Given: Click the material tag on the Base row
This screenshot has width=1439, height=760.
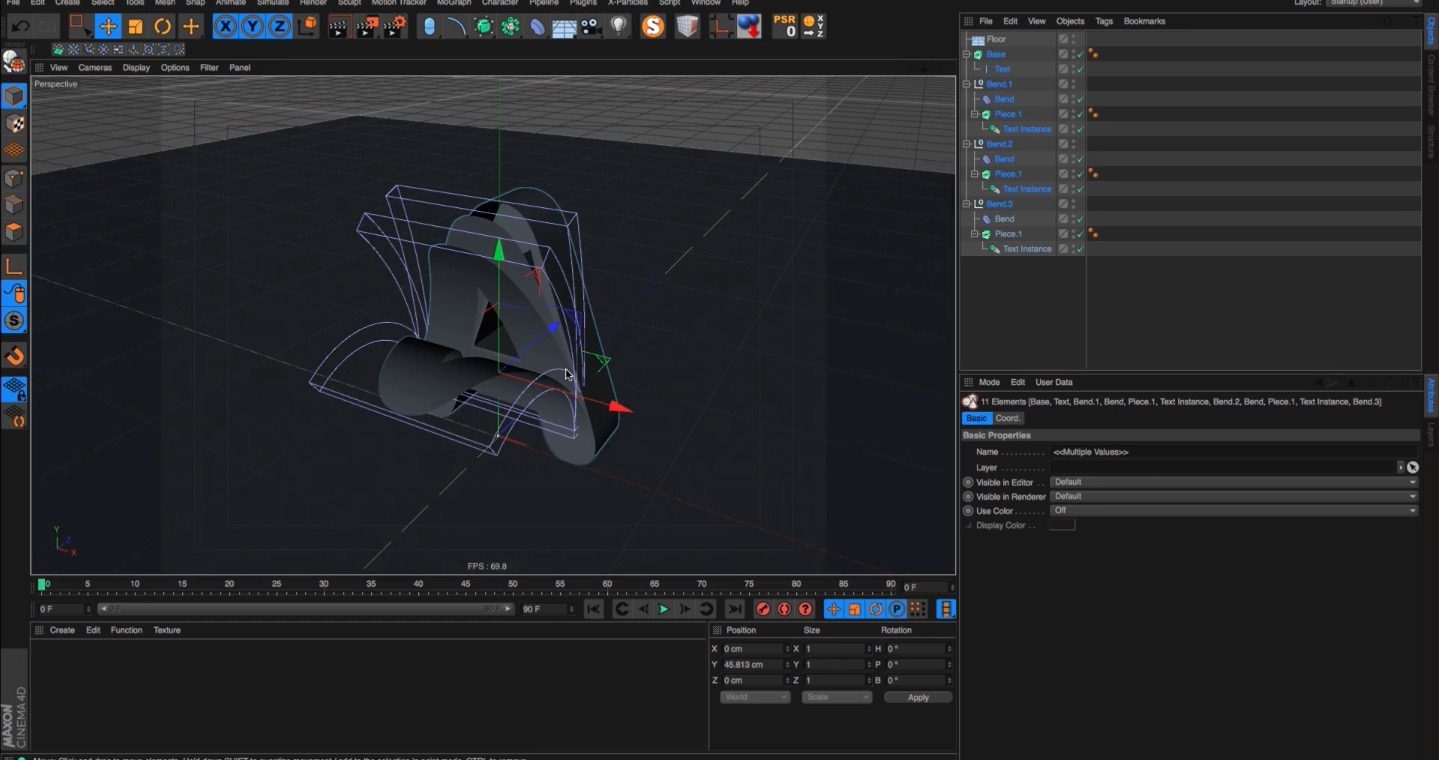Looking at the screenshot, I should [x=1093, y=54].
